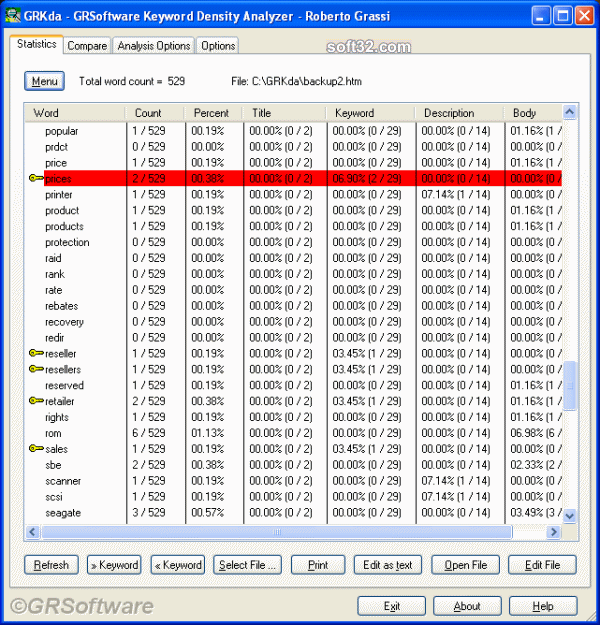Screen dimensions: 600x625
Task: Sort by the Count column header
Action: 155,113
